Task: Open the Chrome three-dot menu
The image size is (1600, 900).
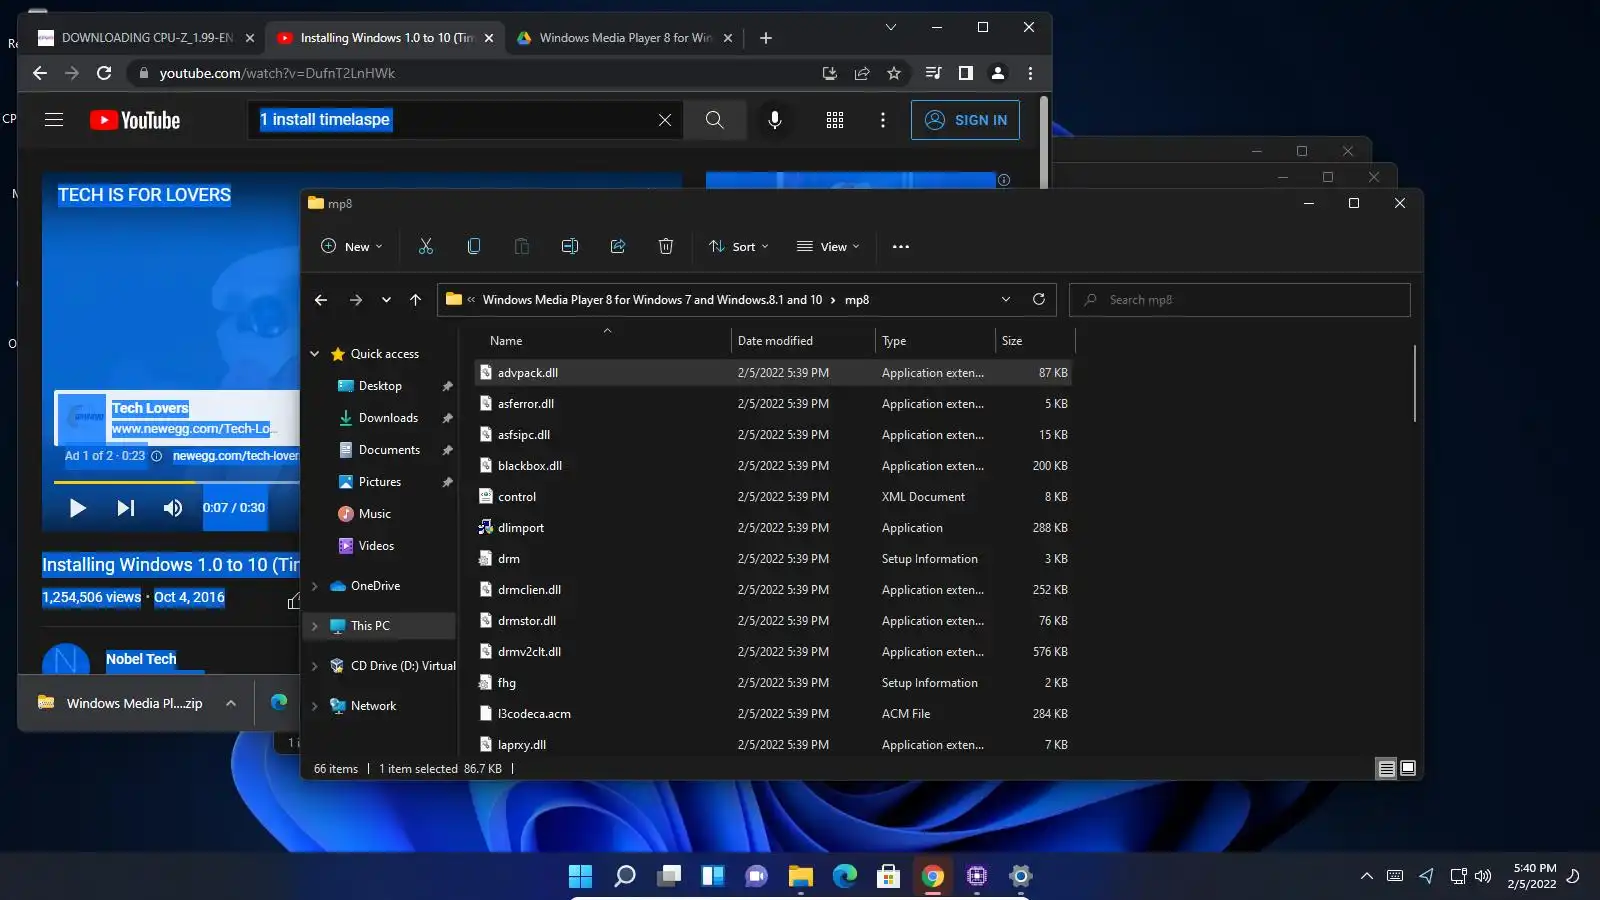Action: point(1031,73)
